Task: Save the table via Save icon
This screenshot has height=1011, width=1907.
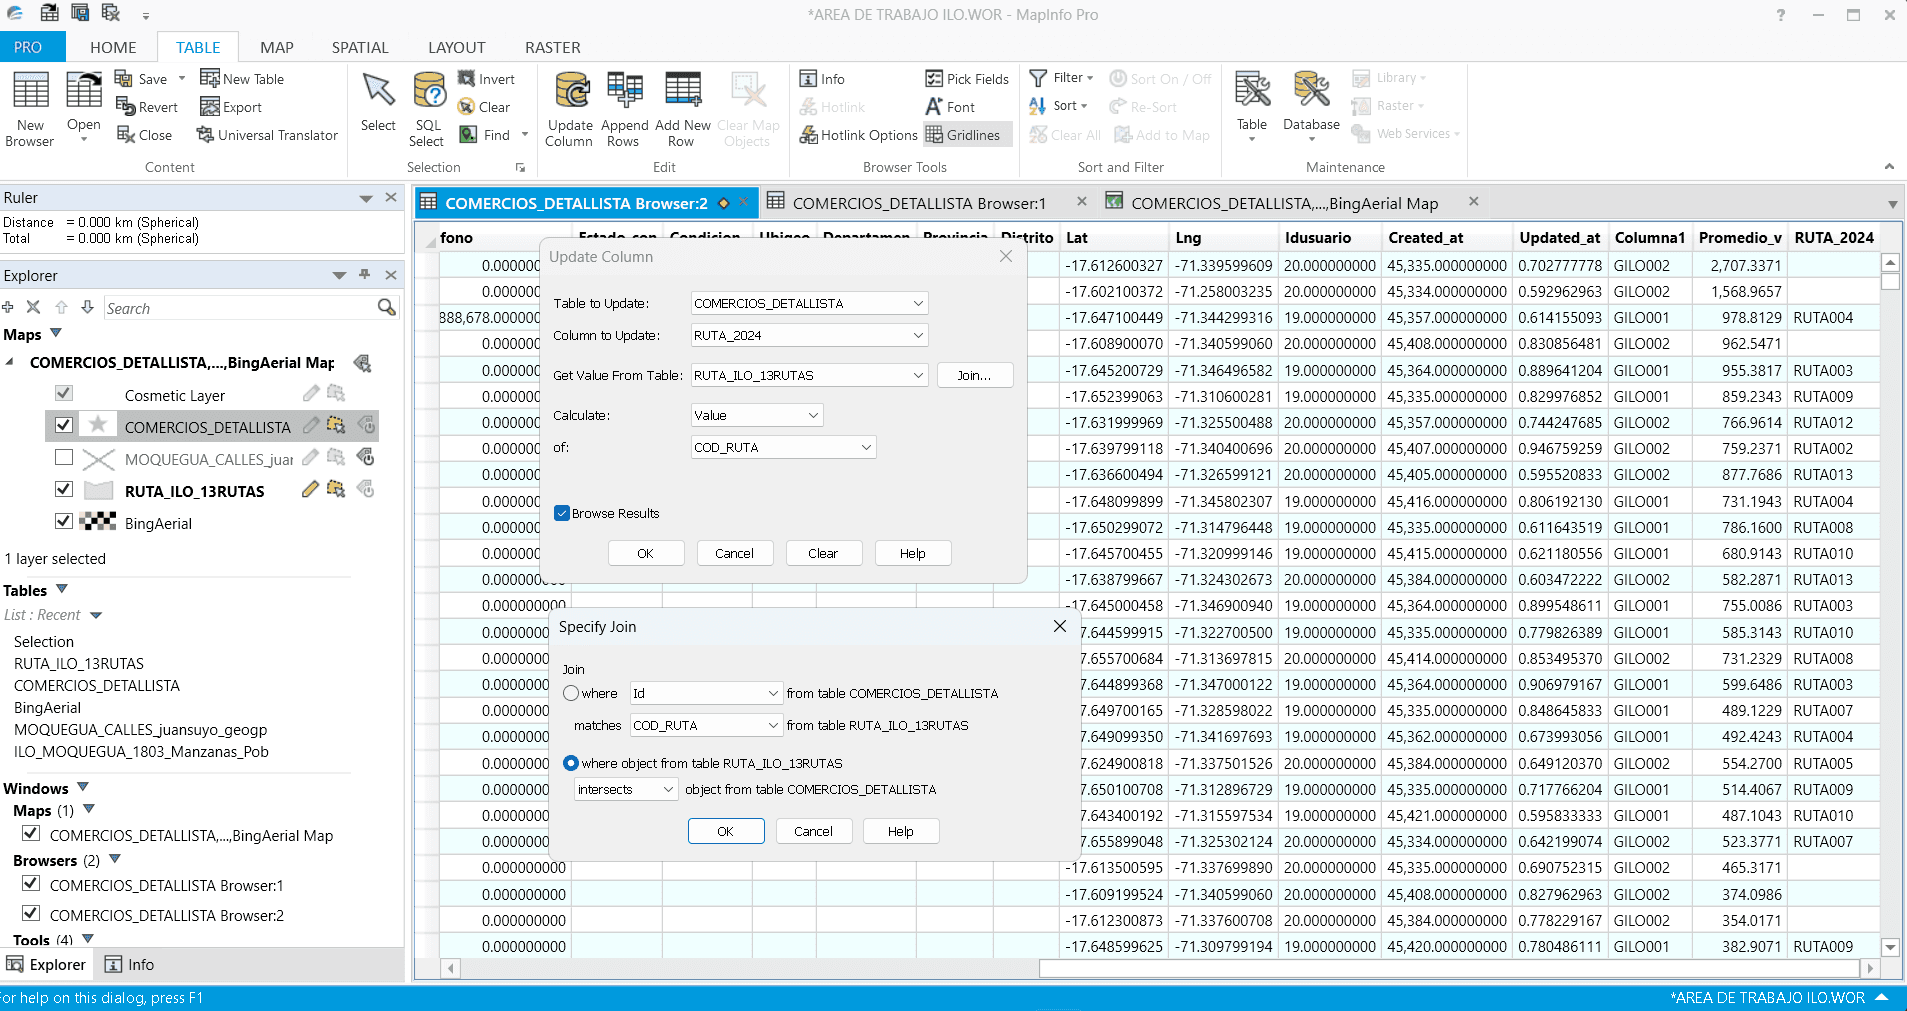Action: tap(143, 79)
